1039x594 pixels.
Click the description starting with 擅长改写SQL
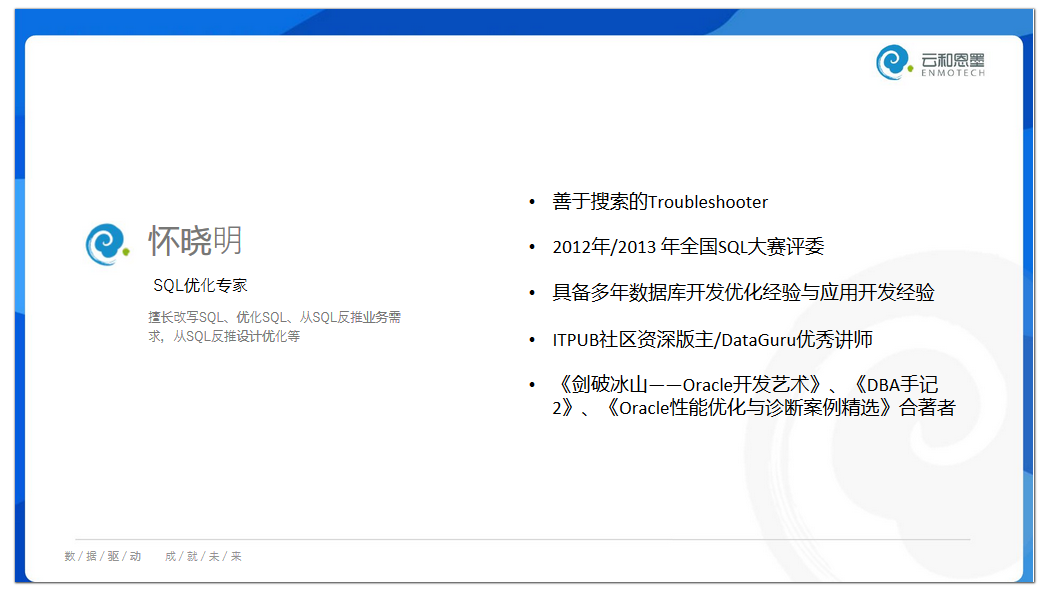pos(274,327)
